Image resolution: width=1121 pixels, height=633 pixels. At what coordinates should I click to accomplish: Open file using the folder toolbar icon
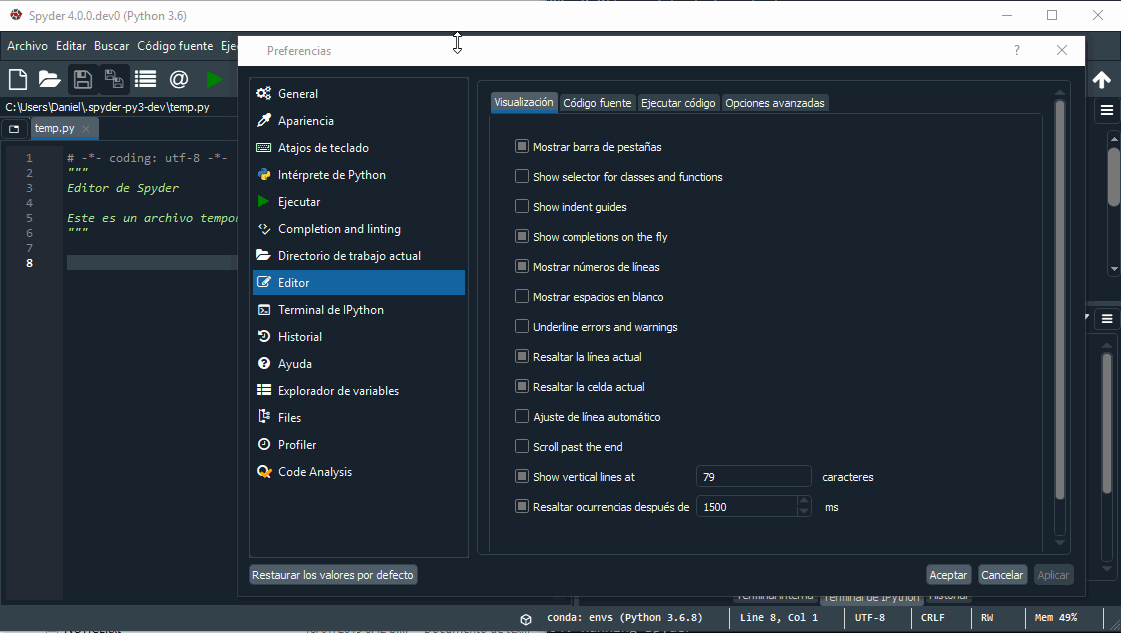click(49, 79)
